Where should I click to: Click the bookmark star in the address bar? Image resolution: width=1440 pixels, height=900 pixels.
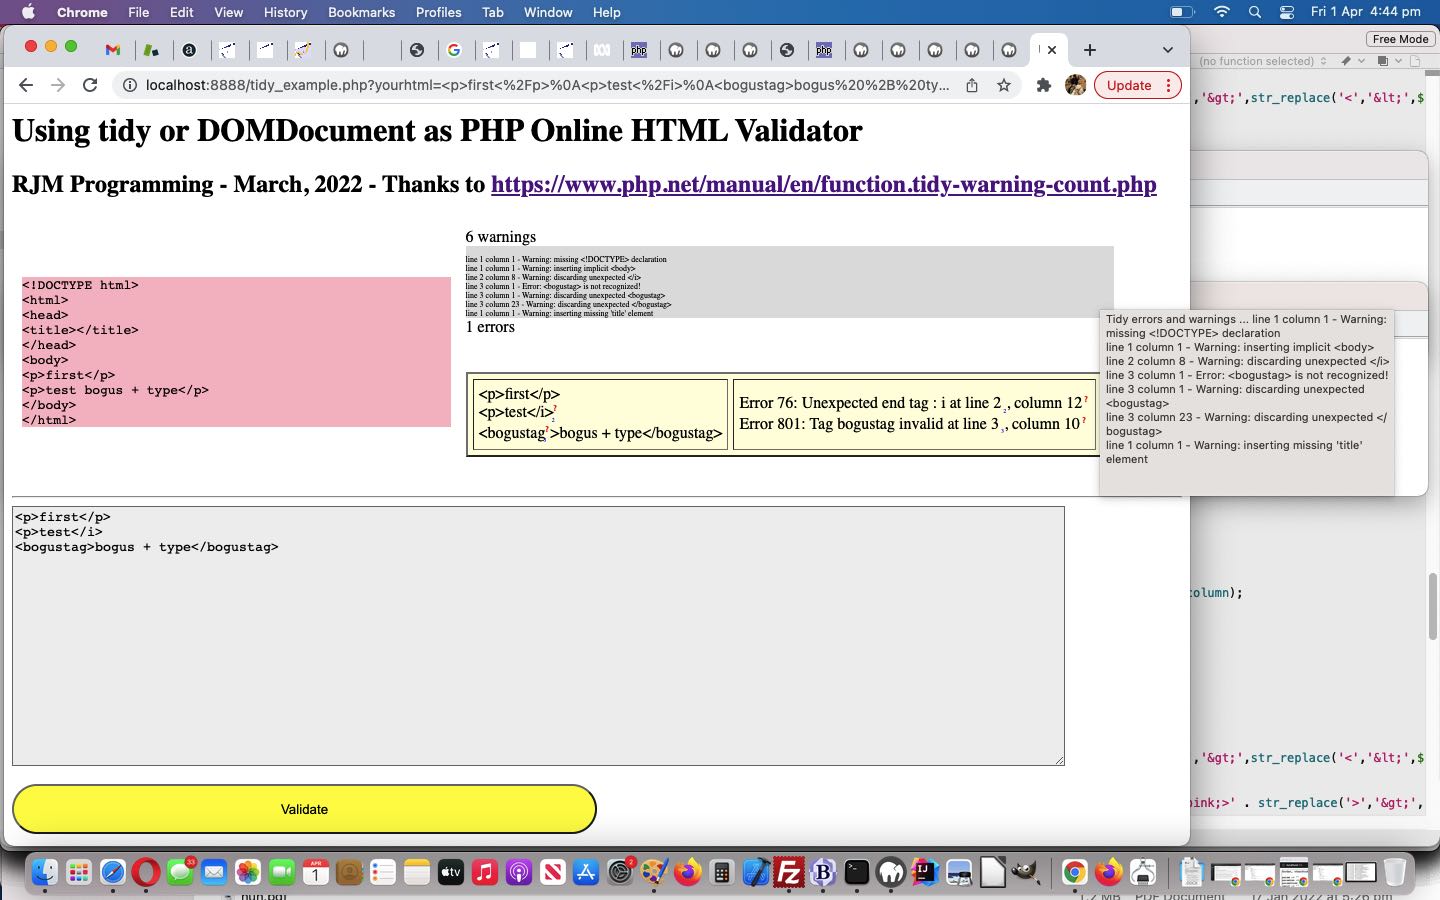coord(1003,85)
